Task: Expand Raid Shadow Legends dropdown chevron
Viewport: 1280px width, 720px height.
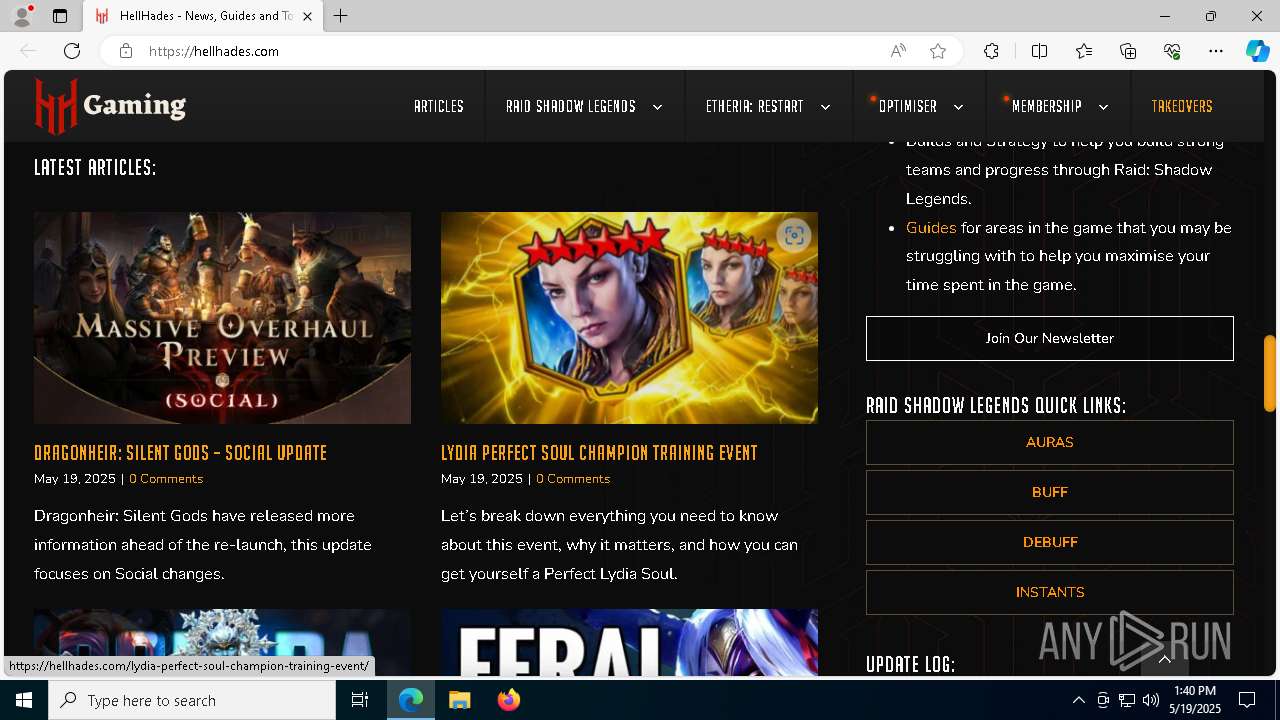Action: point(657,107)
